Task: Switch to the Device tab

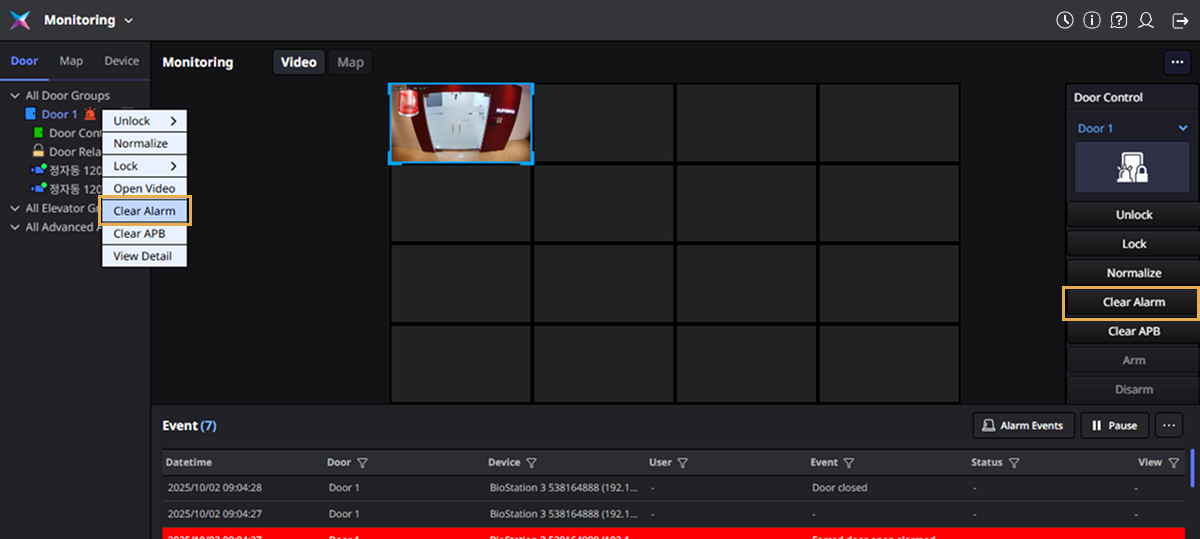Action: click(x=122, y=61)
